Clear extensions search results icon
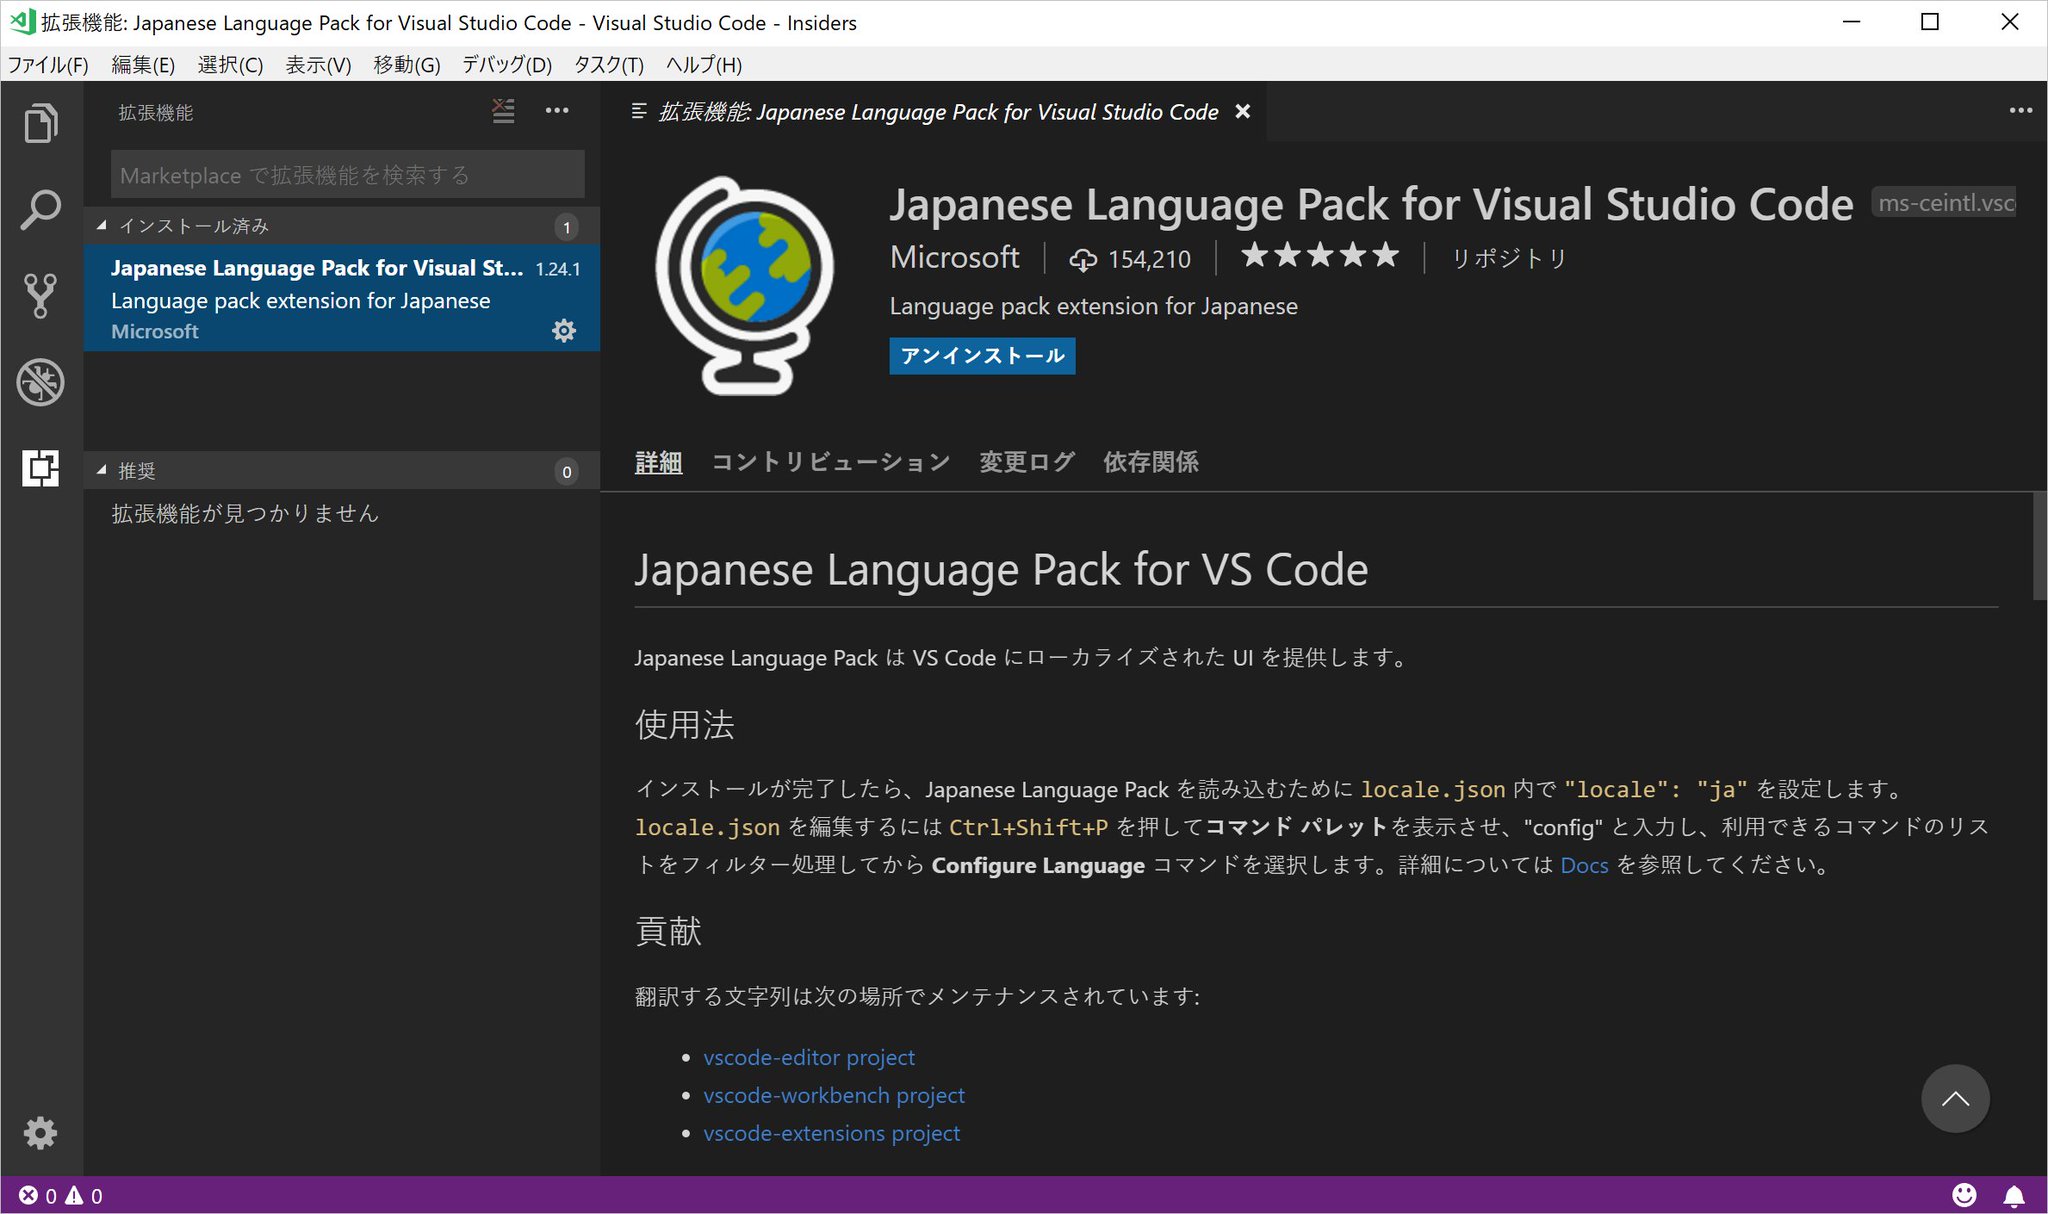The width and height of the screenshot is (2048, 1214). coord(504,111)
